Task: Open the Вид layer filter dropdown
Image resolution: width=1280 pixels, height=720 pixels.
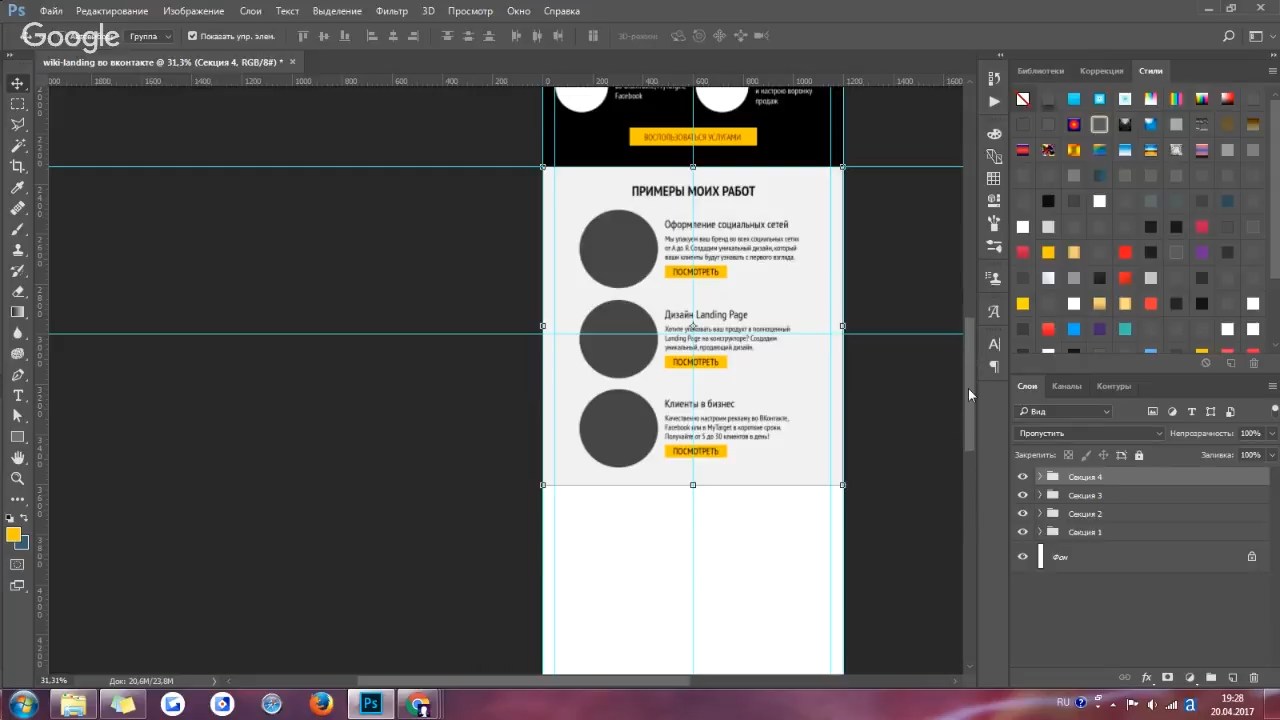Action: (1064, 411)
